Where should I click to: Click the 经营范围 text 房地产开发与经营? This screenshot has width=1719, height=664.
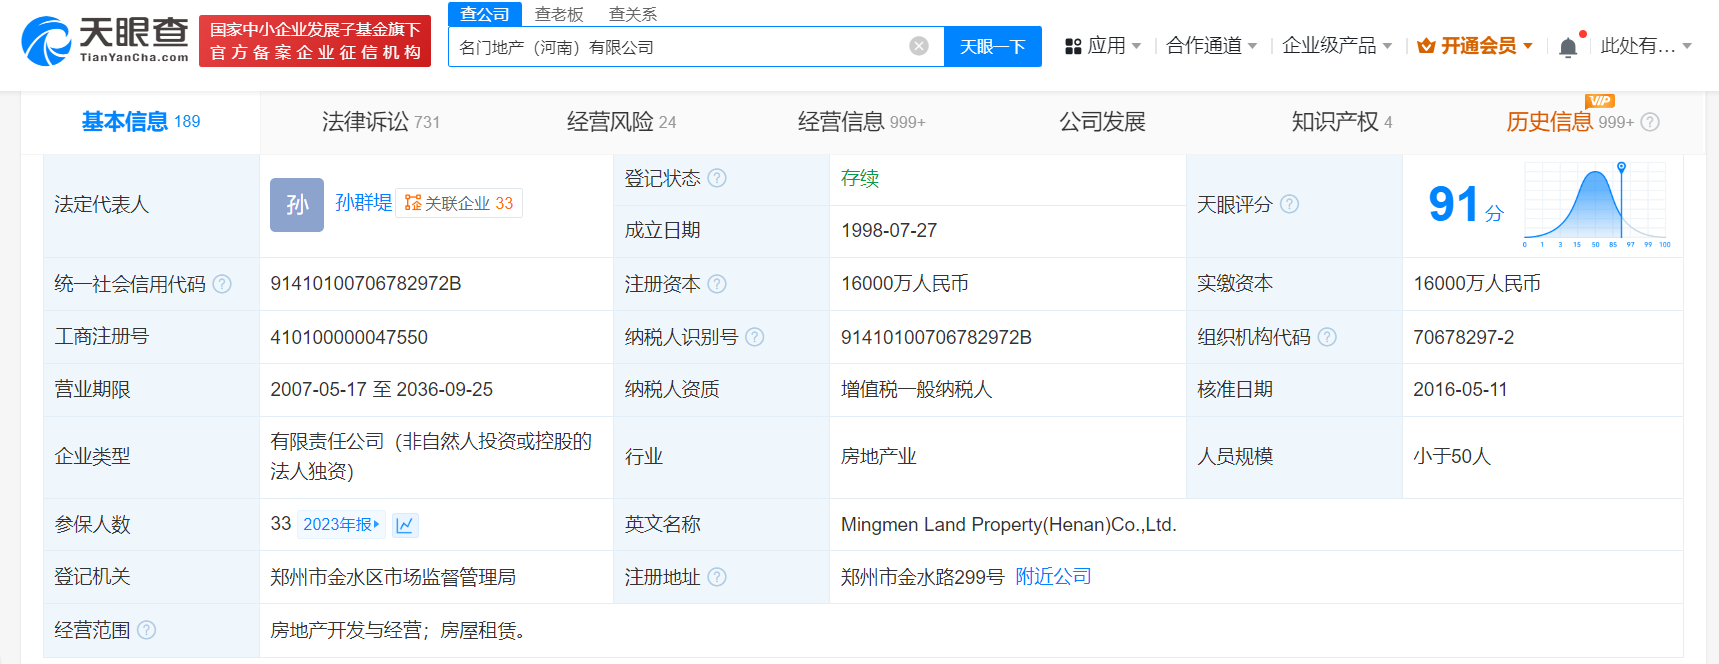click(345, 630)
